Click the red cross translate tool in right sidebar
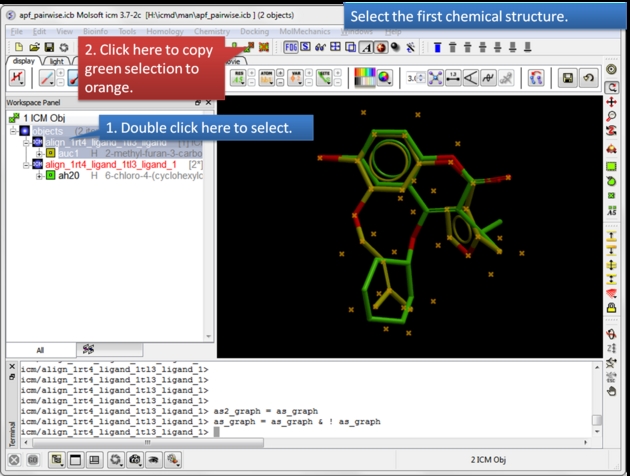 pos(611,102)
